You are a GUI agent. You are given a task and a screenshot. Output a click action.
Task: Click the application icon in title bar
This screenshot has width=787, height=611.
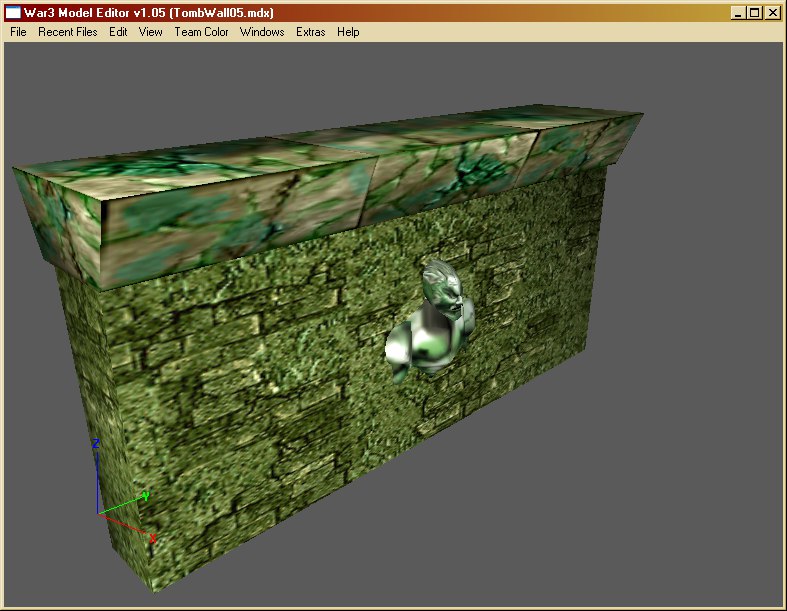pyautogui.click(x=13, y=13)
